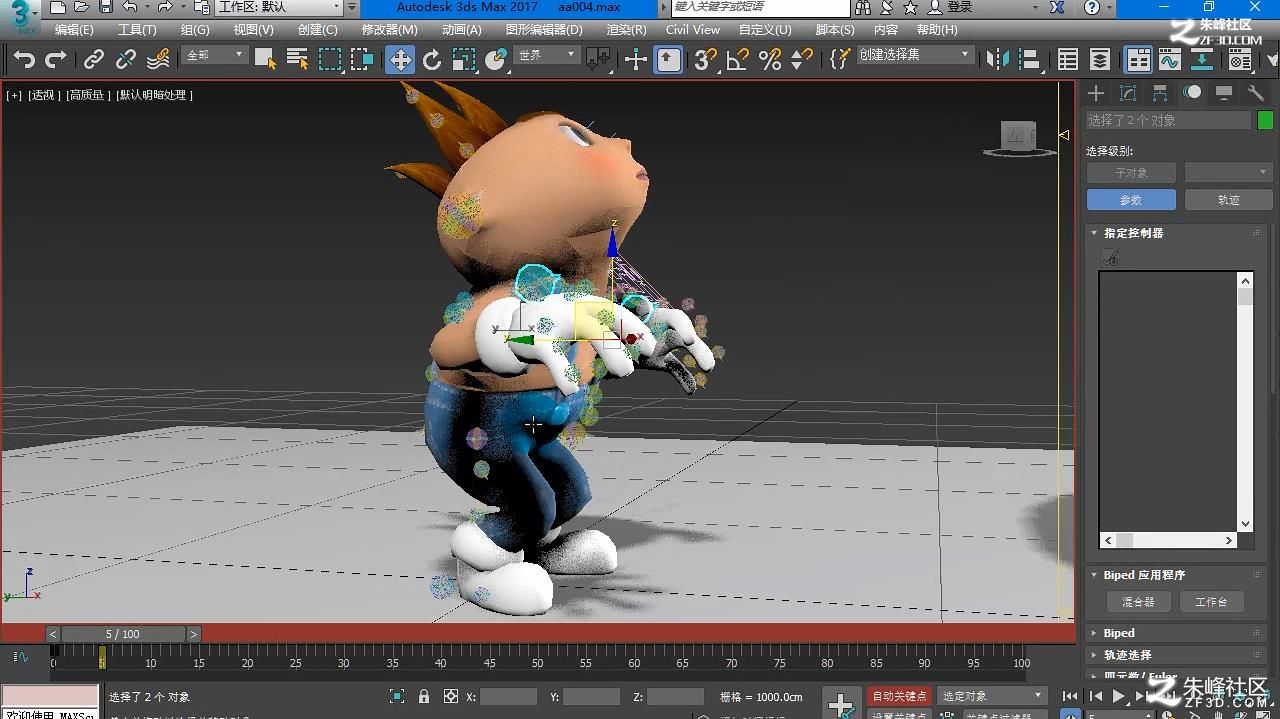Click the Bind to Space Warp icon
Image resolution: width=1280 pixels, height=719 pixels.
[x=158, y=60]
